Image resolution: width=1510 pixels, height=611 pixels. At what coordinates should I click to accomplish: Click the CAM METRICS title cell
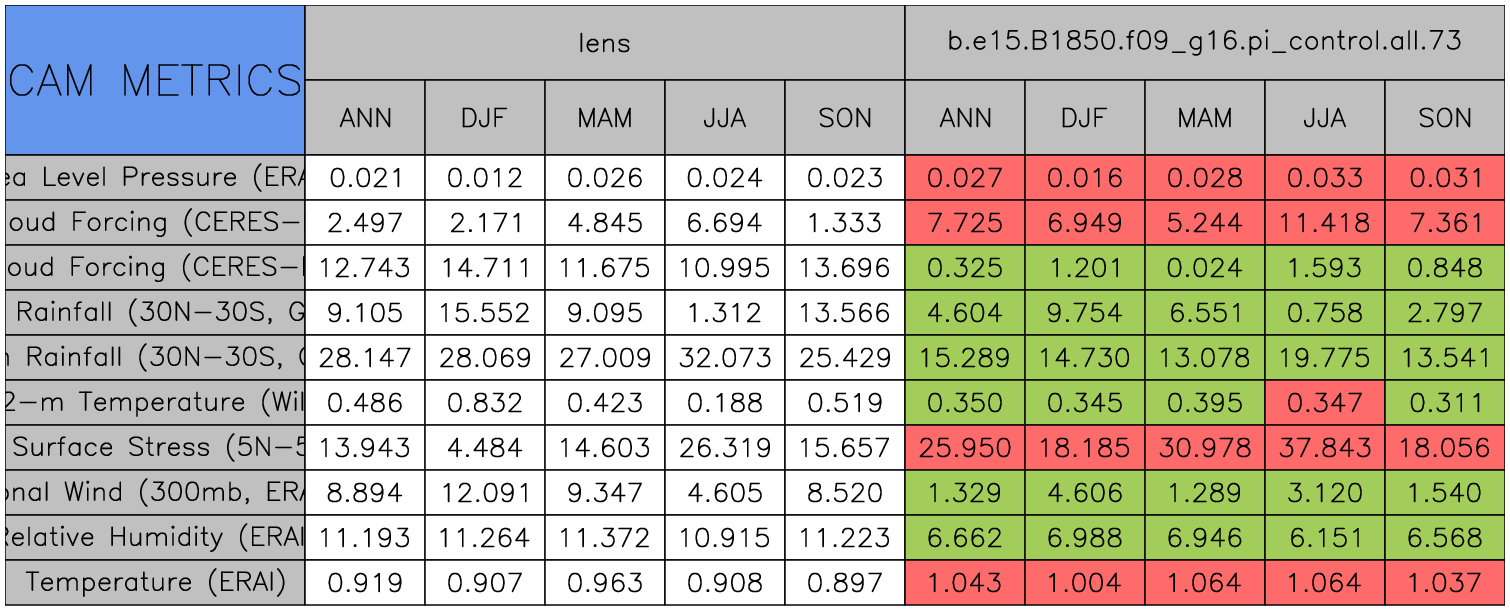[155, 80]
